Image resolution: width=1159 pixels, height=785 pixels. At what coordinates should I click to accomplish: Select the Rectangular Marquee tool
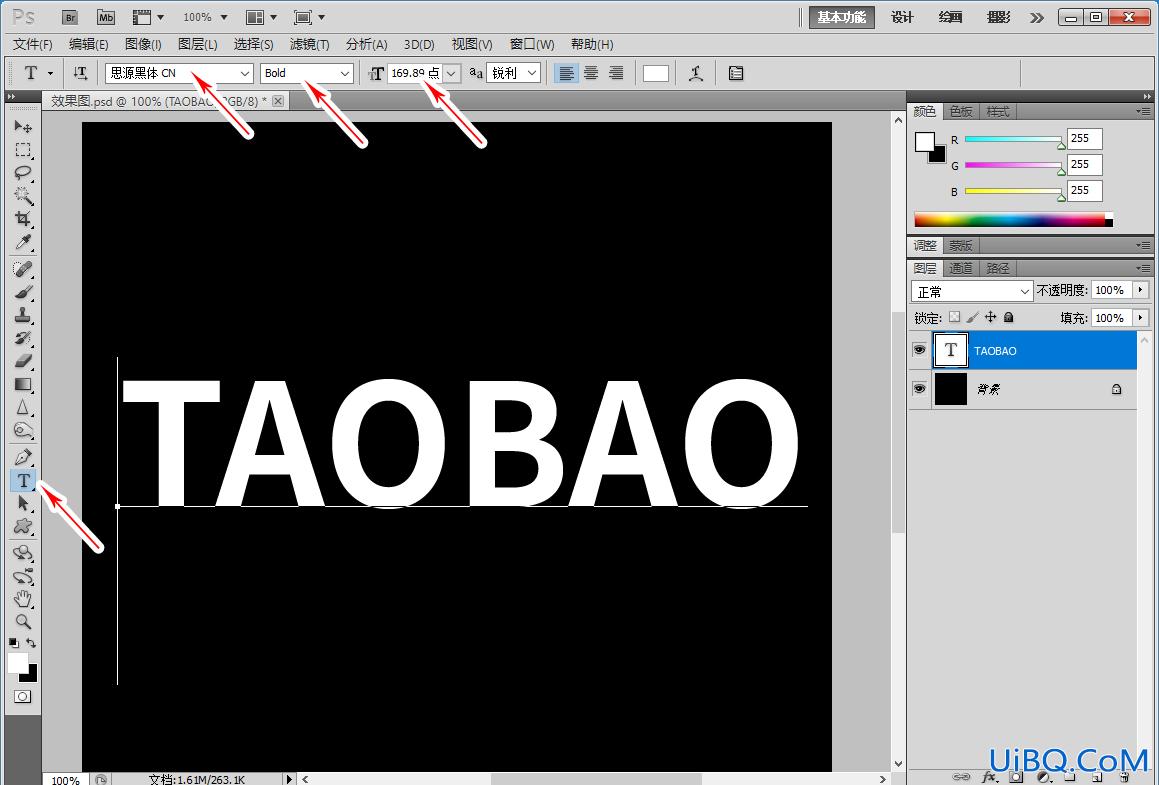(x=23, y=150)
